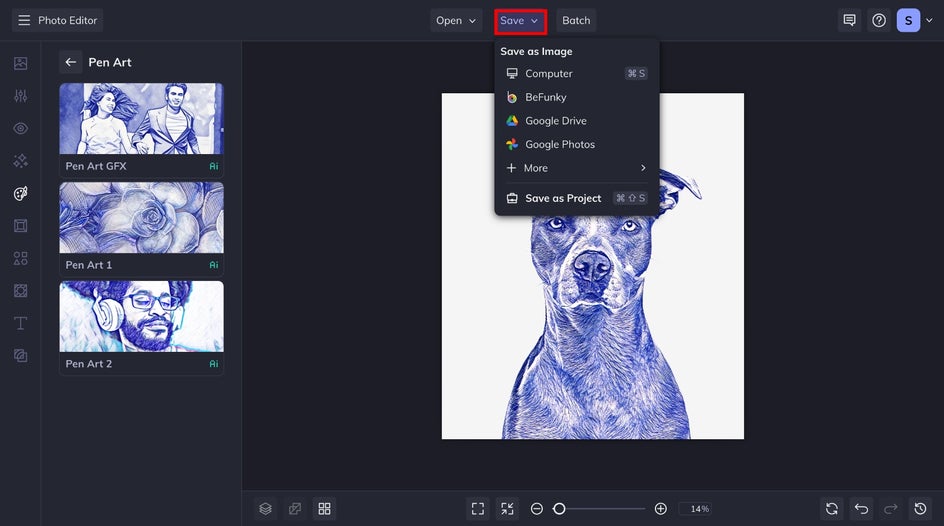Click the undo arrow icon
The image size is (944, 526).
tap(861, 509)
